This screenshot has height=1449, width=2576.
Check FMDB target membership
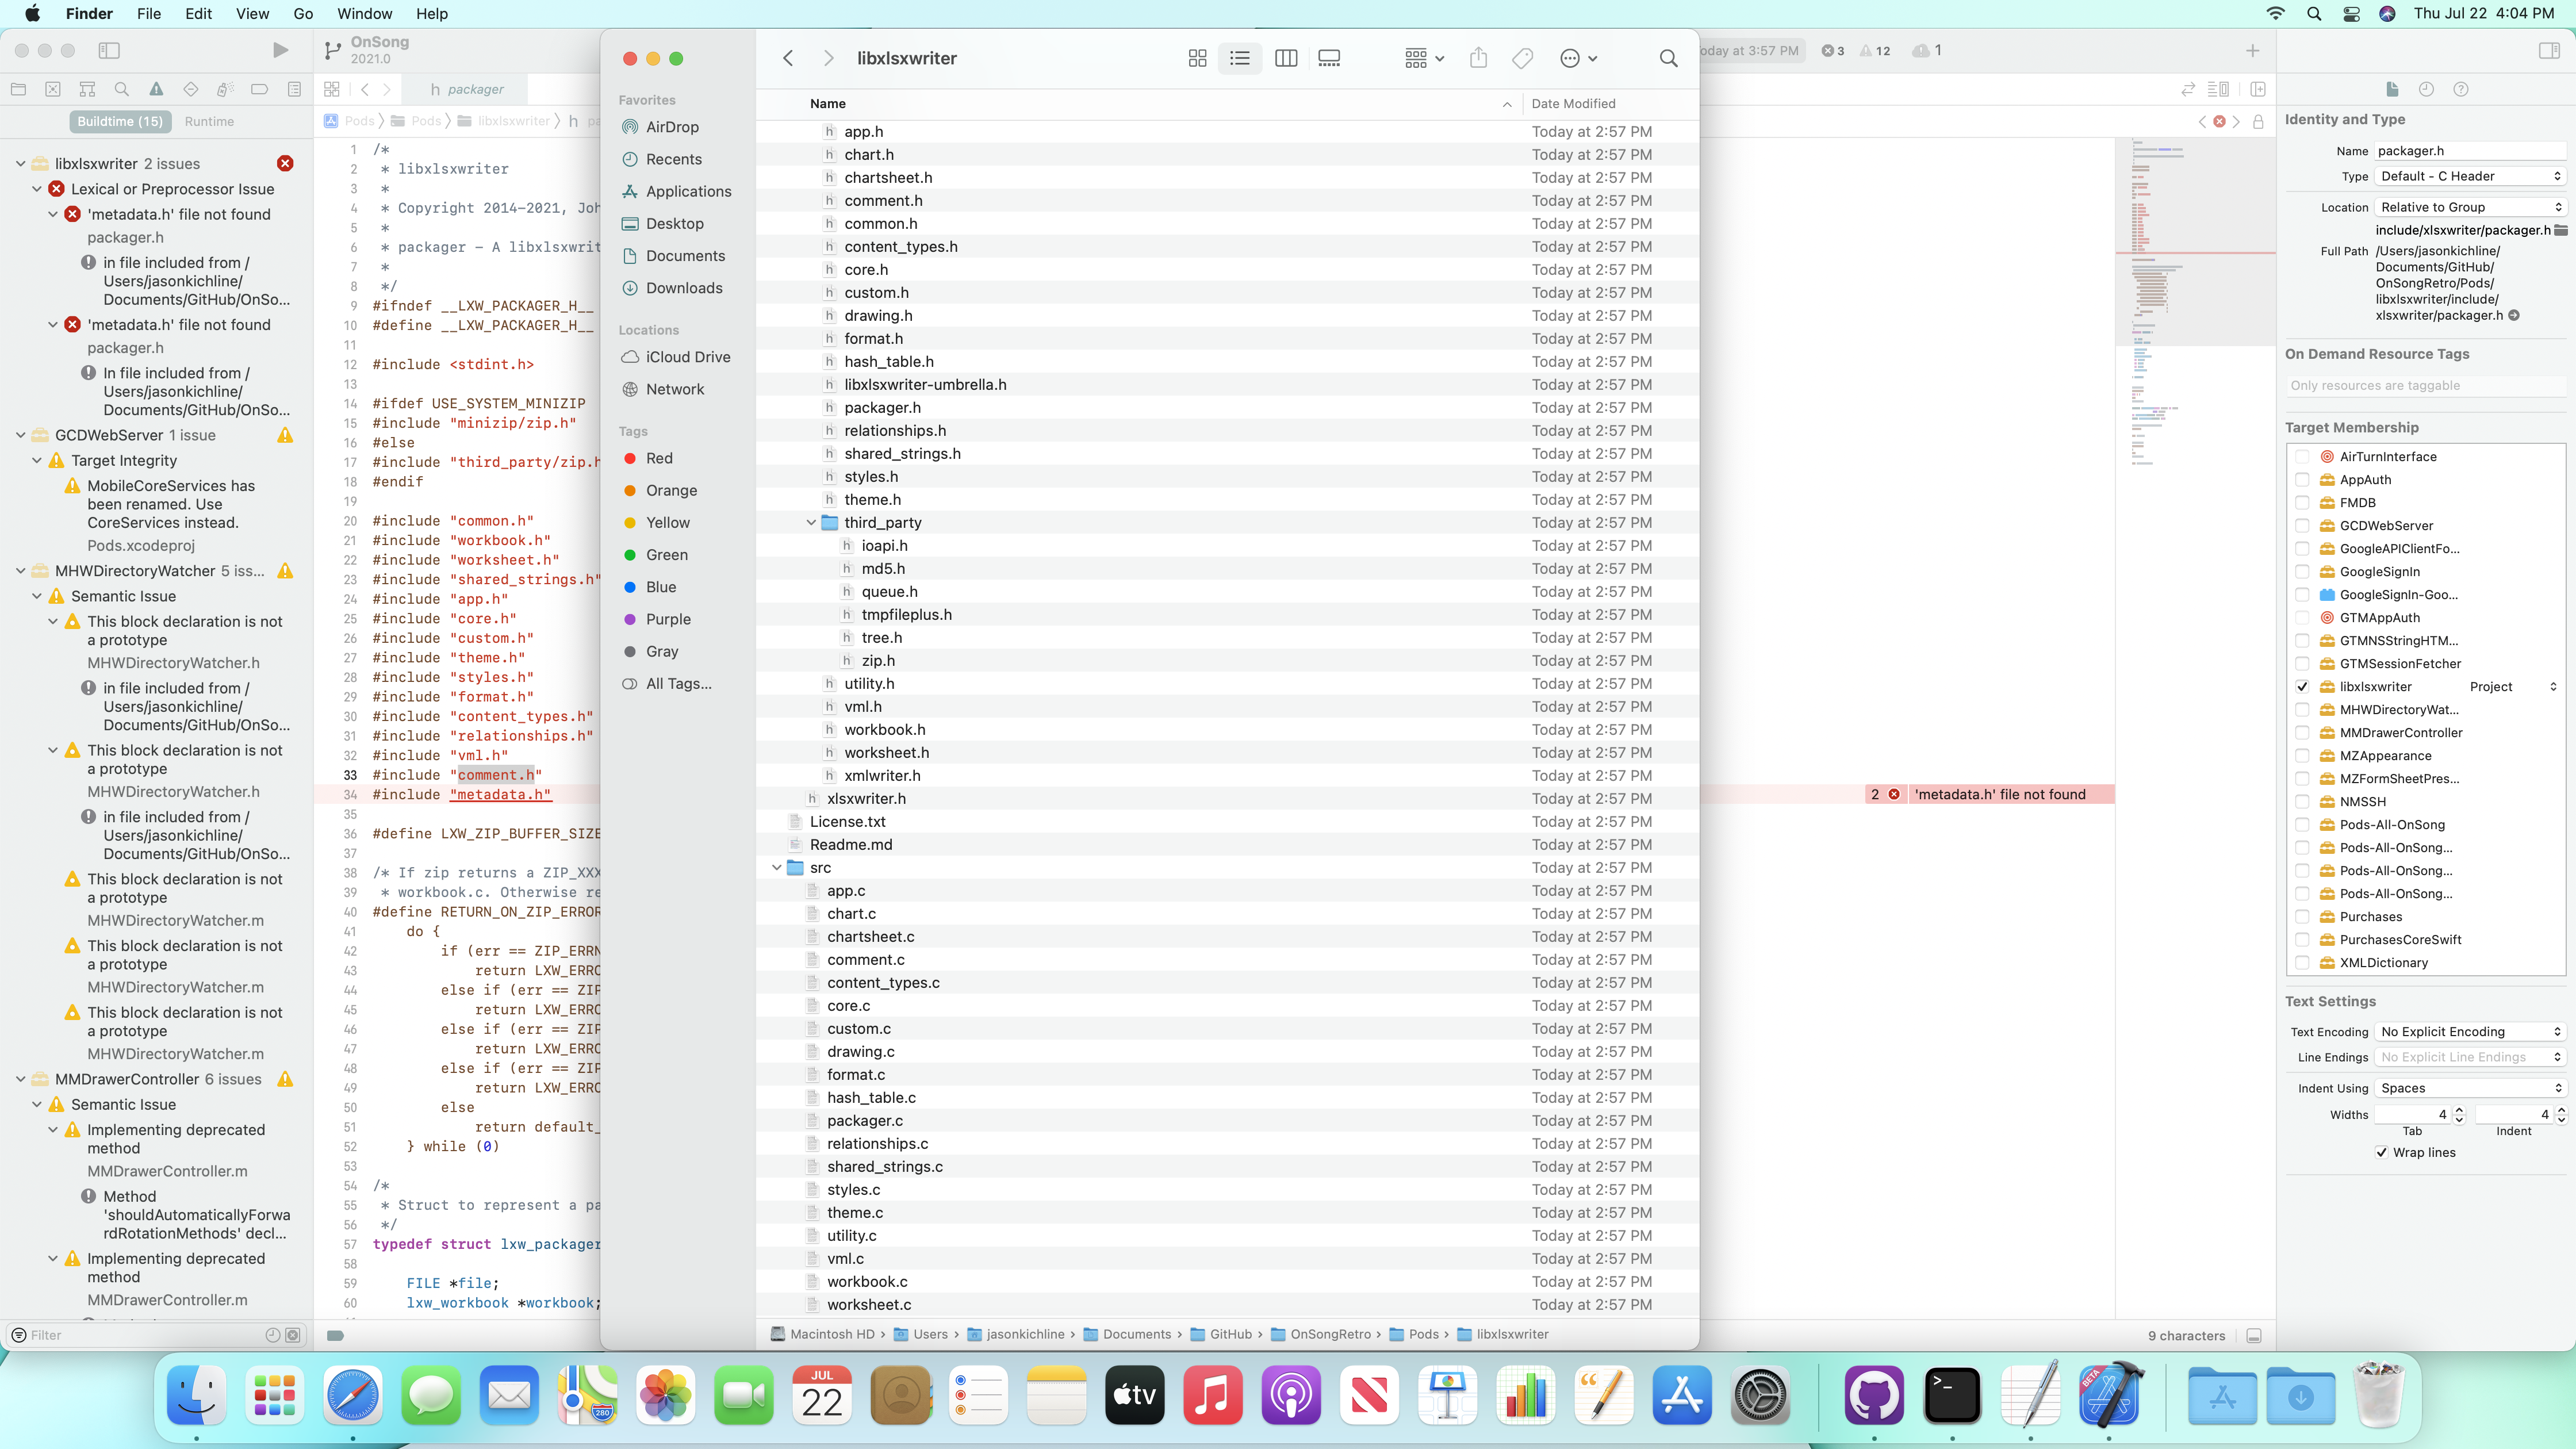pos(2302,503)
